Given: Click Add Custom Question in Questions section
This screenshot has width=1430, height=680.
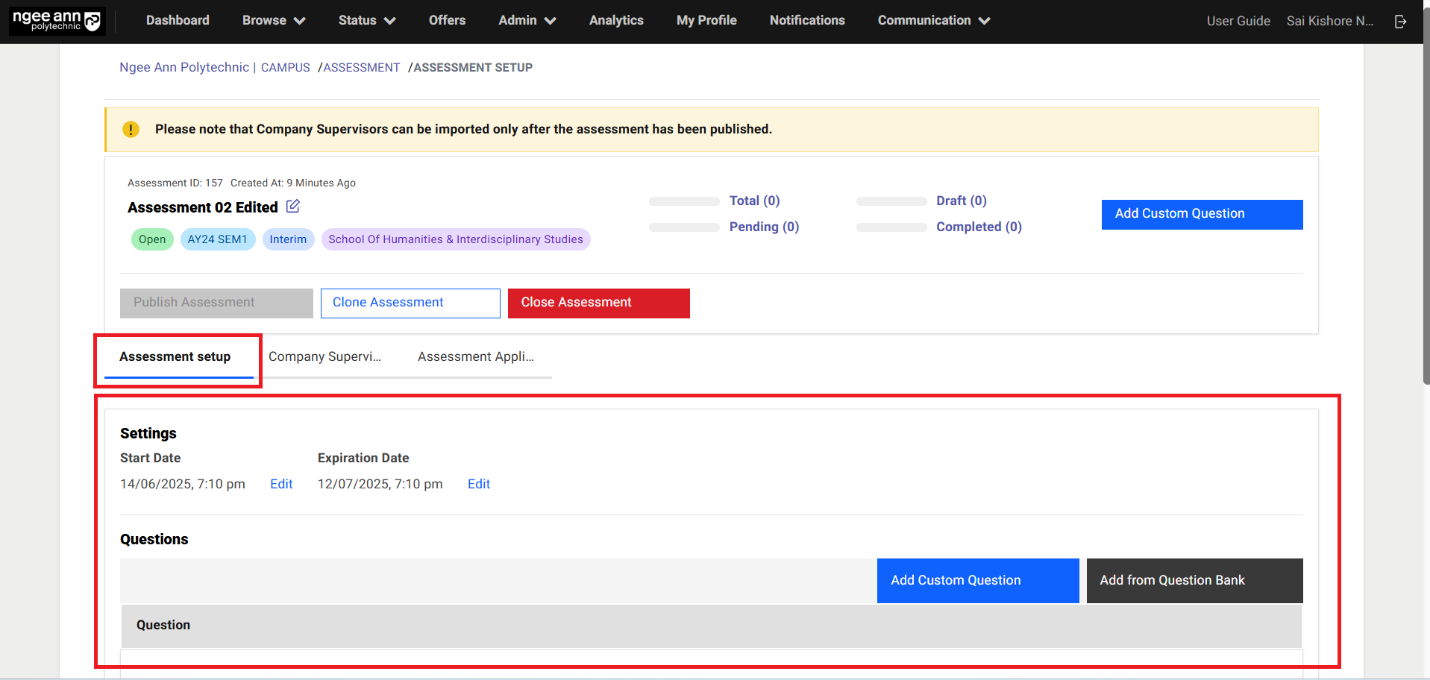Looking at the screenshot, I should [x=977, y=581].
